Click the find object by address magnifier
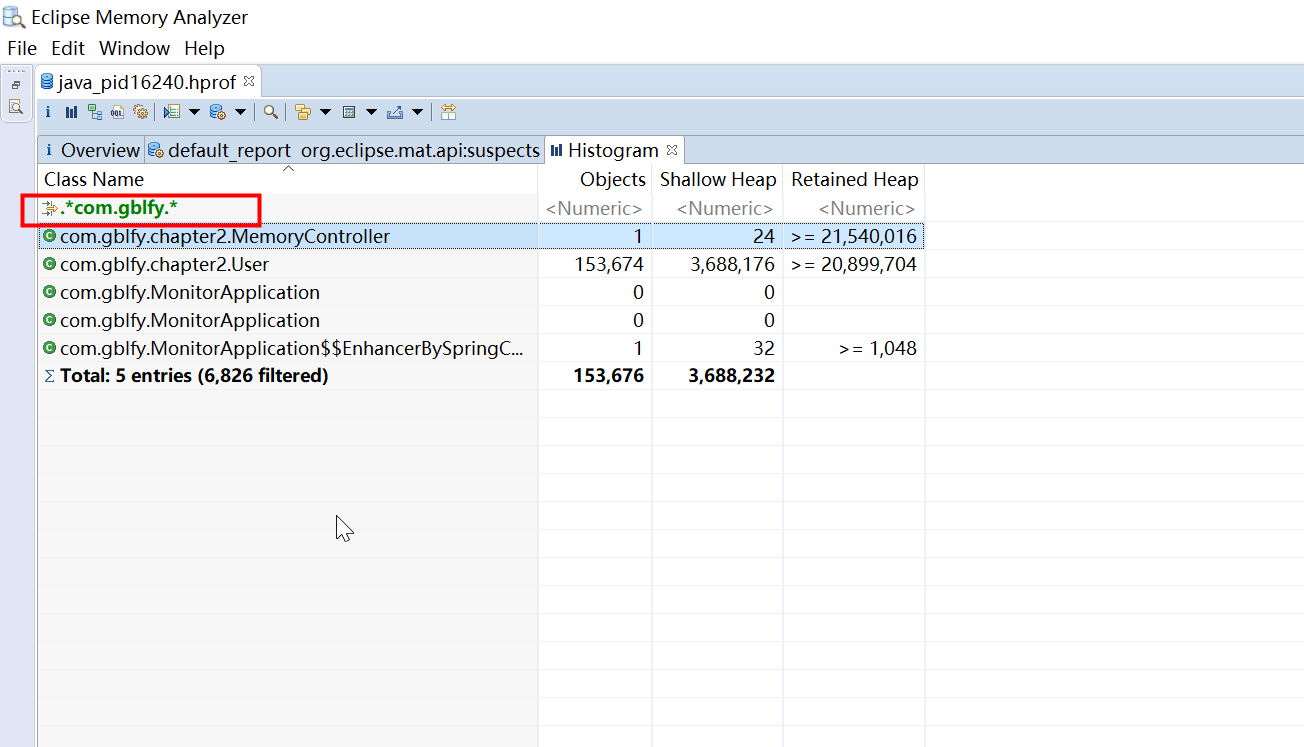Viewport: 1304px width, 747px height. tap(271, 112)
